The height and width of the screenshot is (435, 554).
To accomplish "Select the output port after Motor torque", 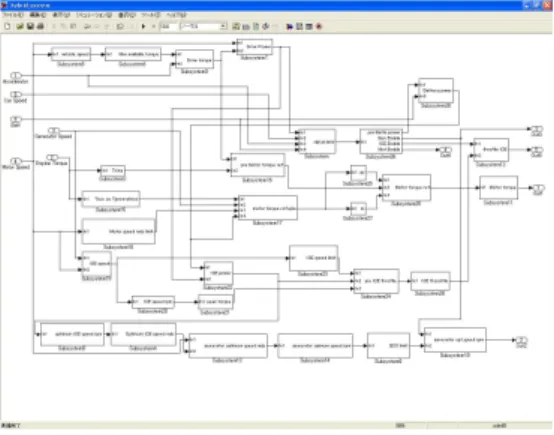I will [538, 188].
